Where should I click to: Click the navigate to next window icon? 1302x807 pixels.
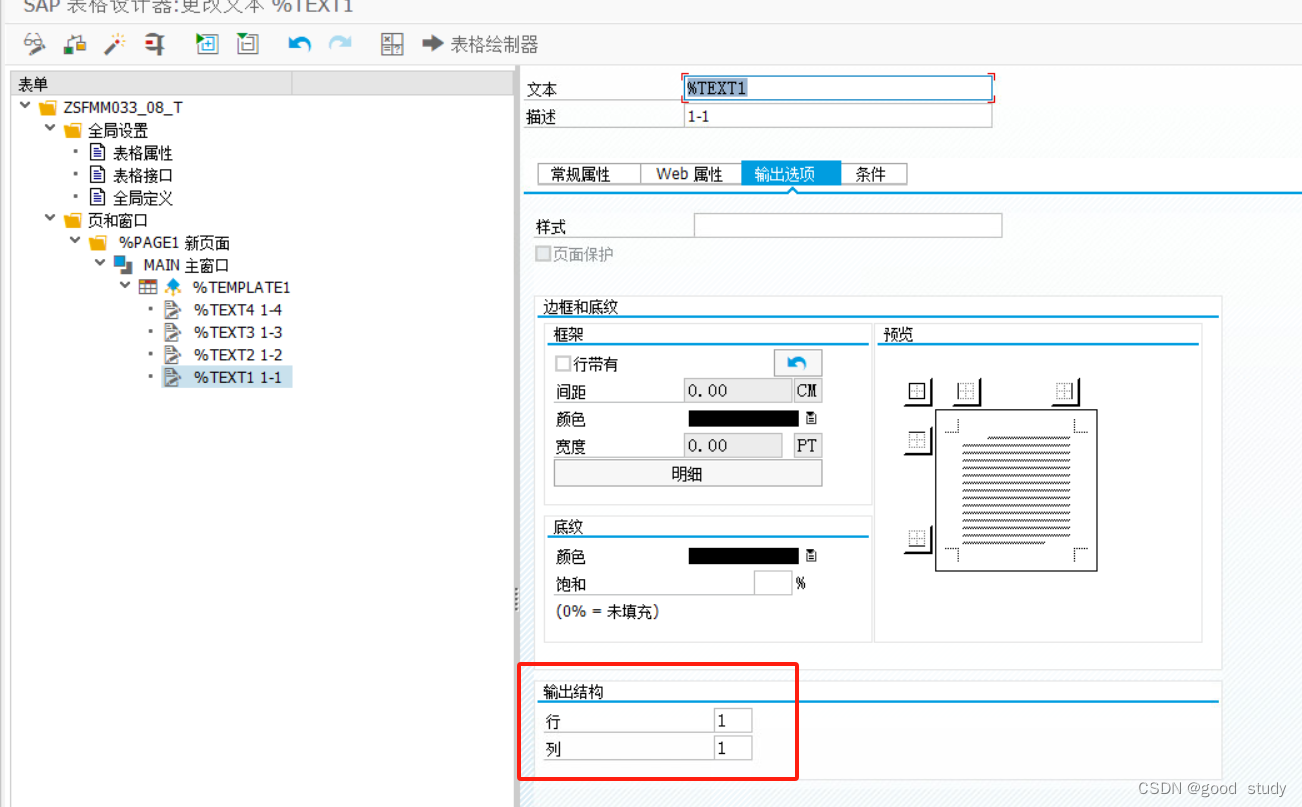pyautogui.click(x=207, y=44)
